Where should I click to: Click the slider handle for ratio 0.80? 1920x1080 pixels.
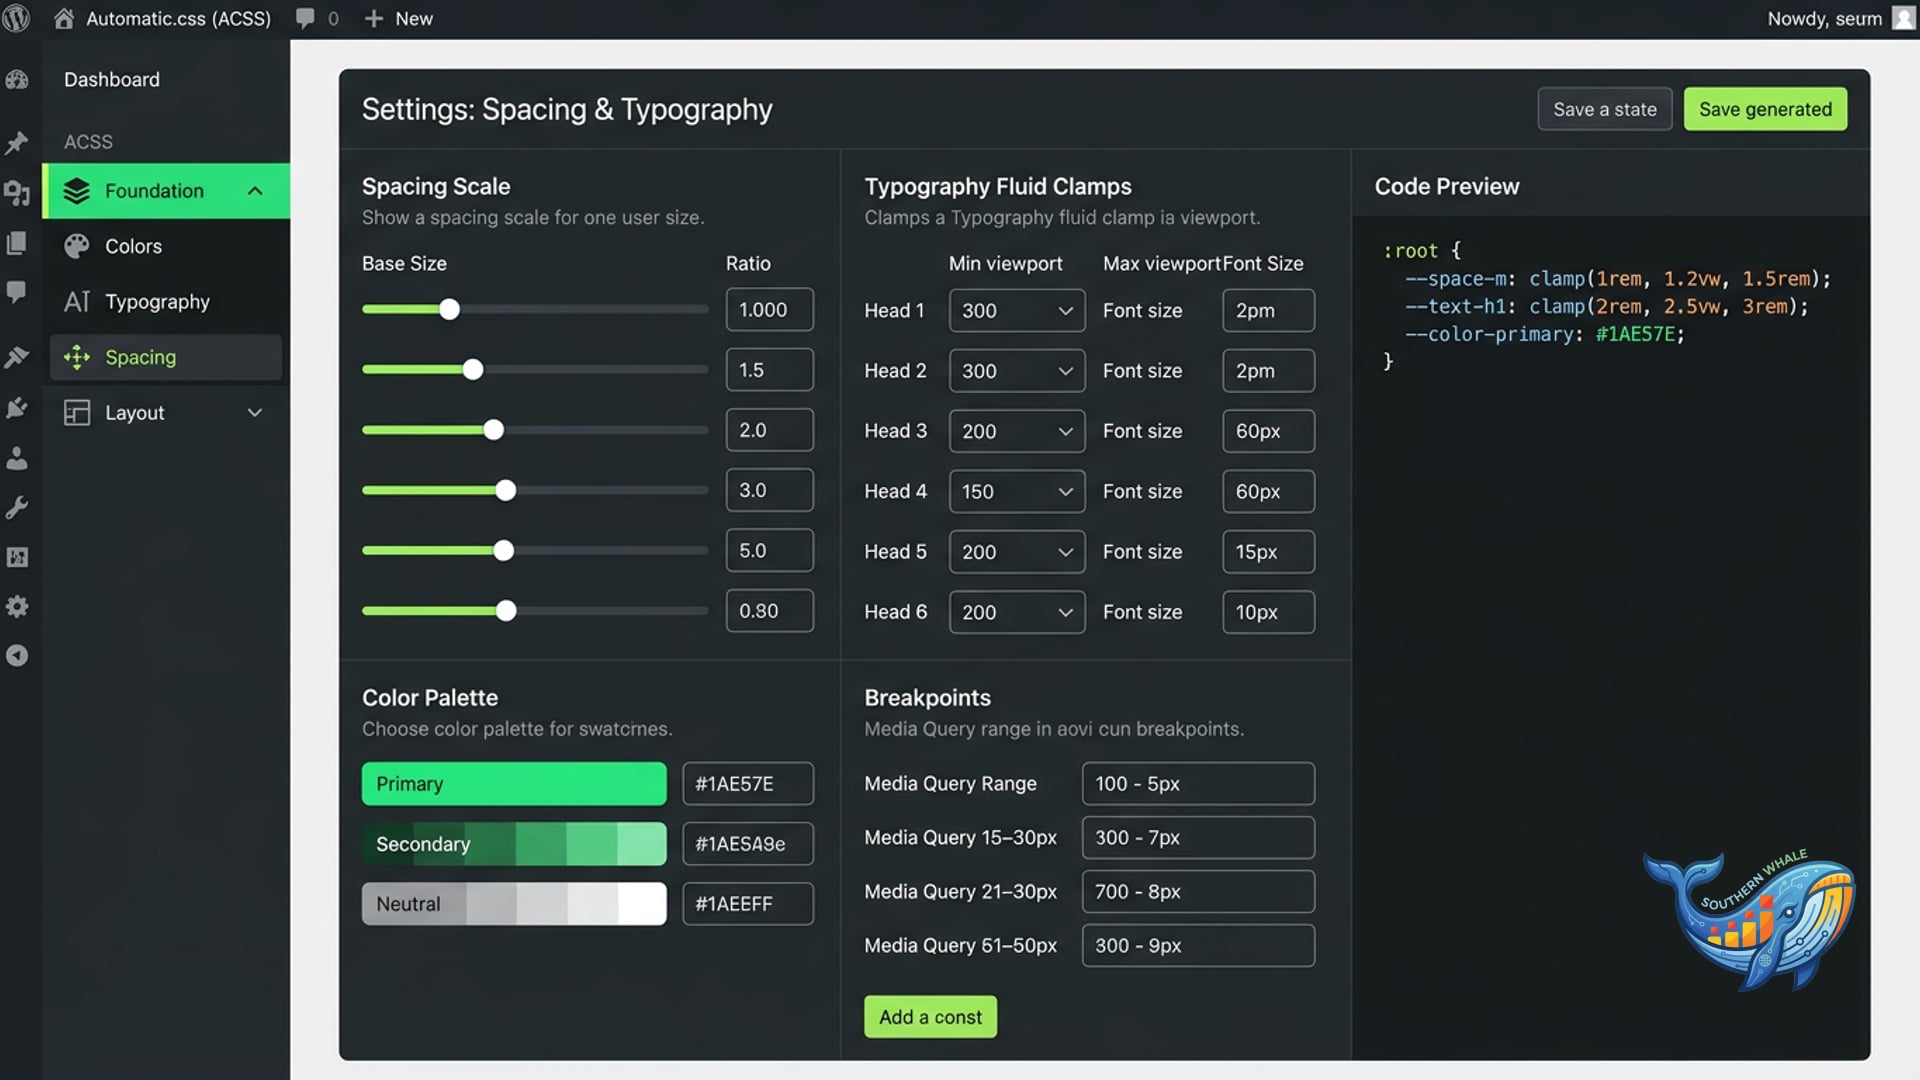tap(506, 611)
